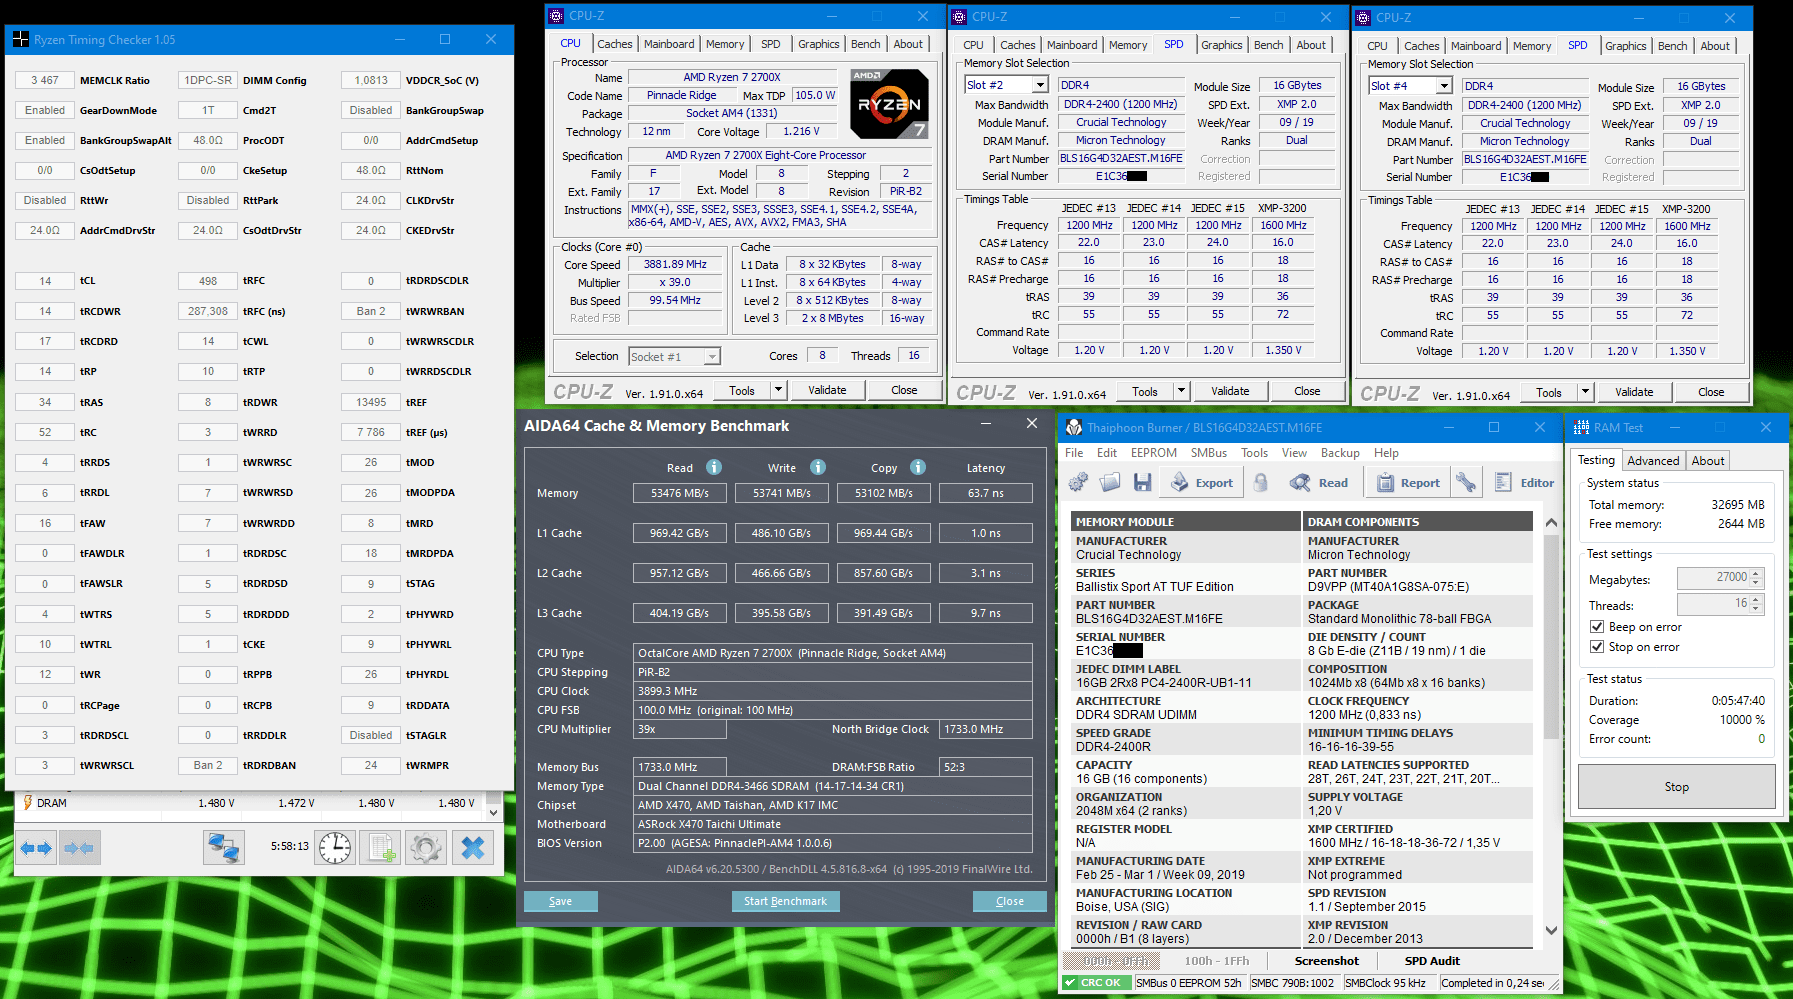Screen dimensions: 1793x999
Task: Click the Report clipboard toolbar button
Action: tap(1408, 482)
